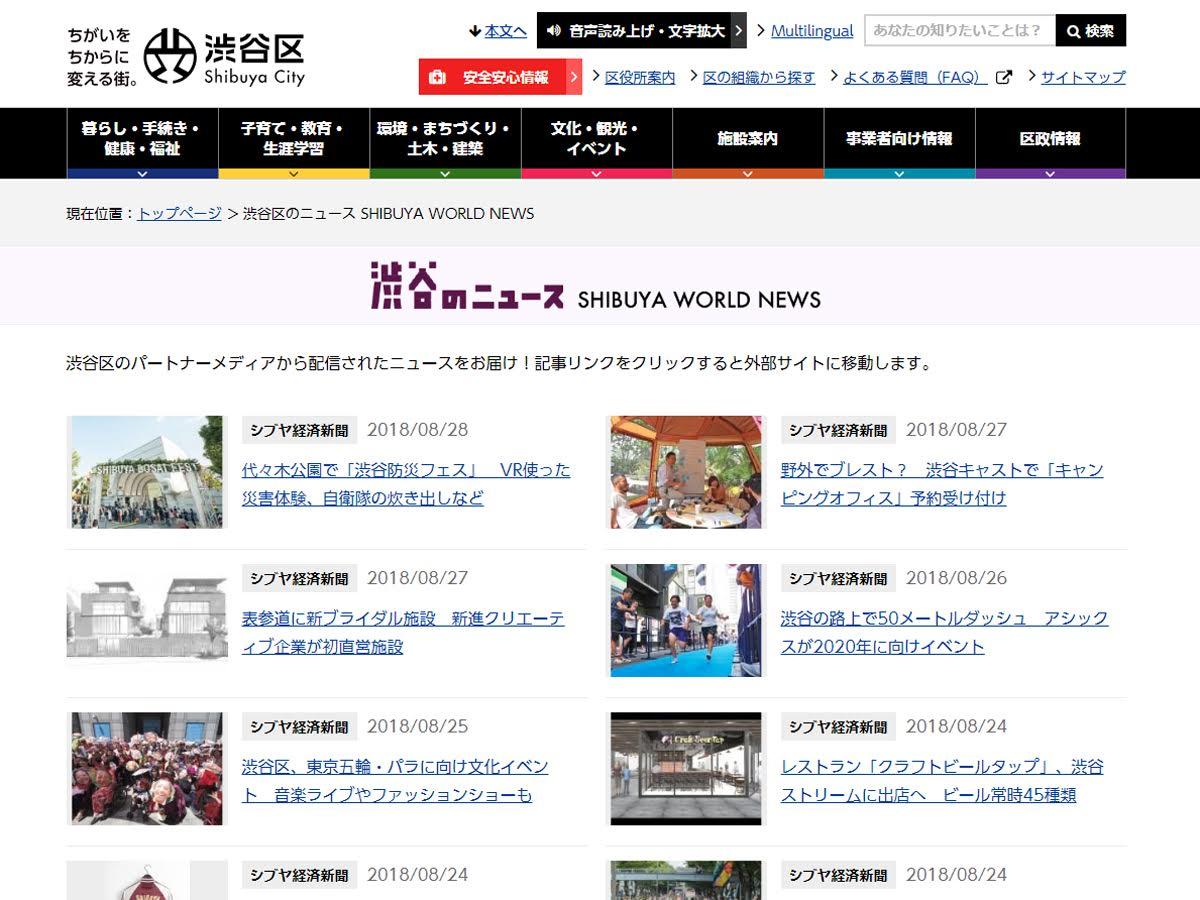Screen dimensions: 1200x900
Task: Go to 区役所案内 link
Action: [640, 77]
